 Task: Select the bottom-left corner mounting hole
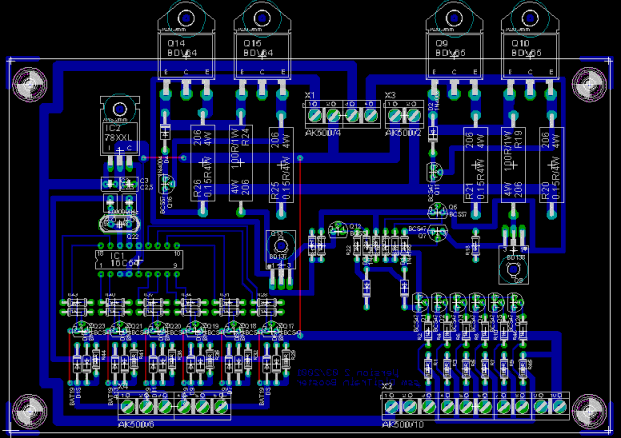pos(28,408)
